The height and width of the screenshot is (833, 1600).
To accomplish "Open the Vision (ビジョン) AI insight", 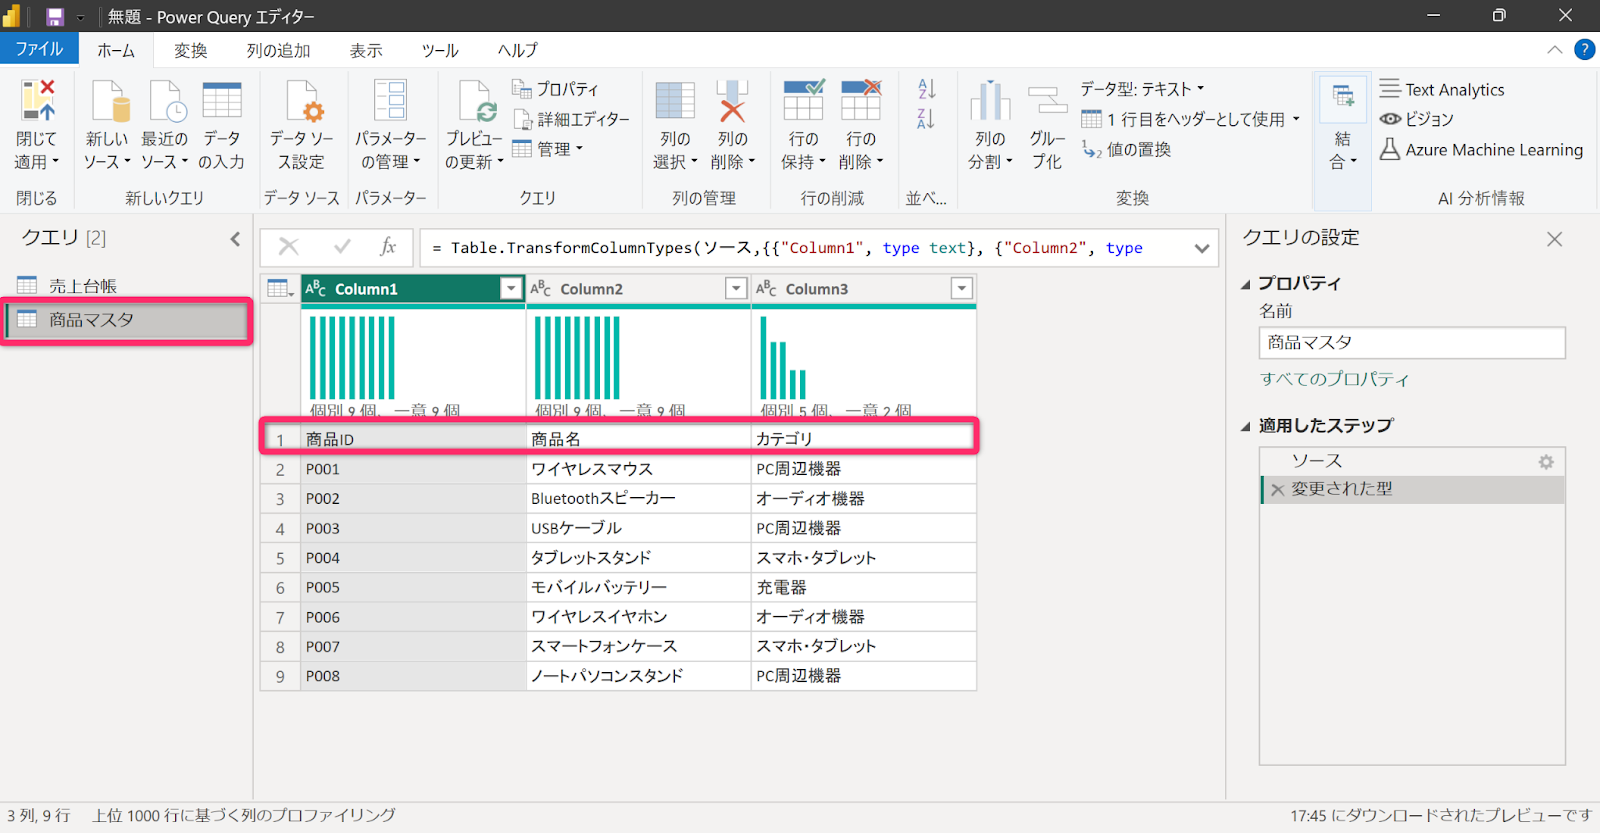I will point(1417,119).
